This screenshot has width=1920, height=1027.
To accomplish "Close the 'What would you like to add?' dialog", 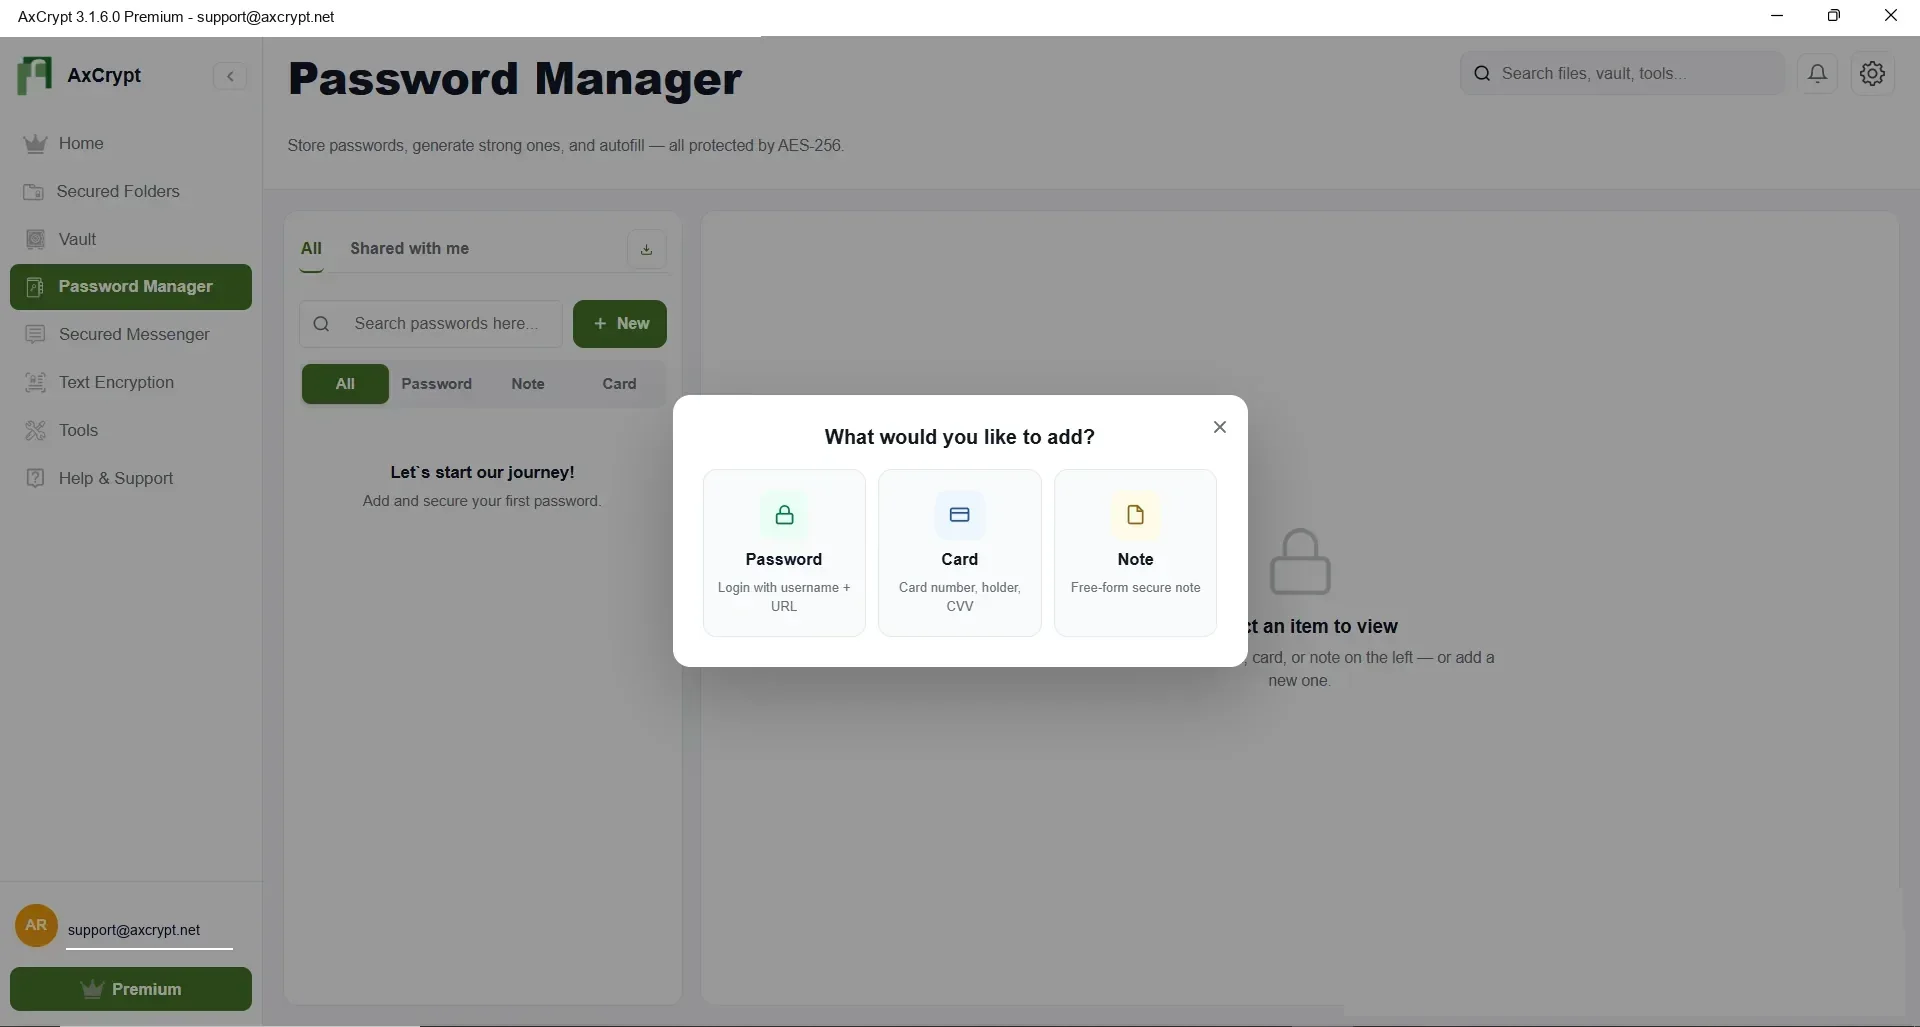I will point(1220,428).
